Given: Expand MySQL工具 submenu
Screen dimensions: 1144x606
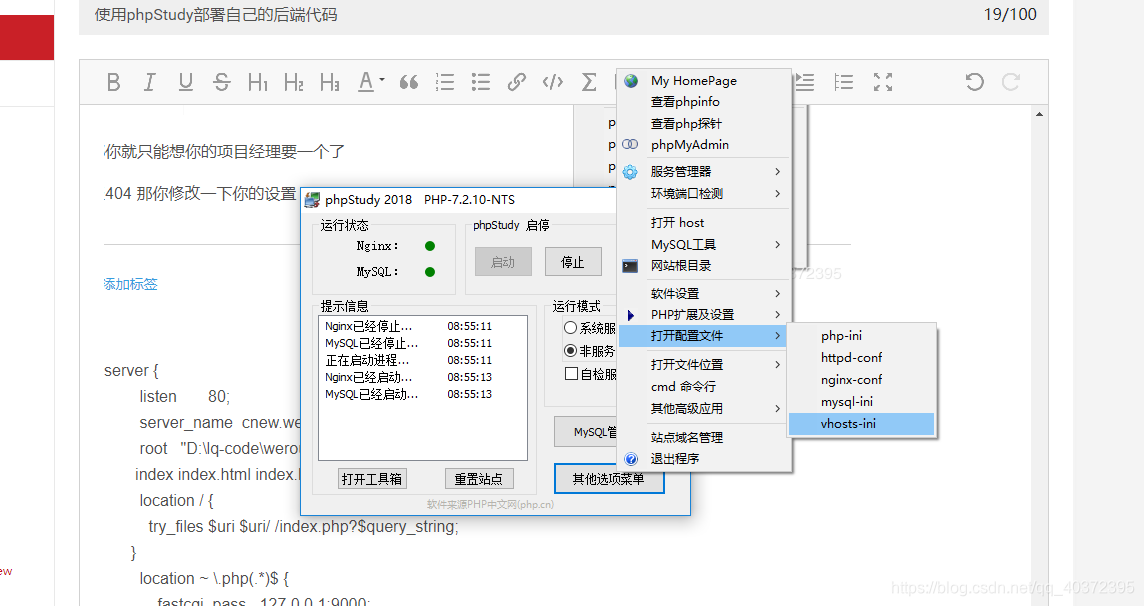Looking at the screenshot, I should click(704, 244).
